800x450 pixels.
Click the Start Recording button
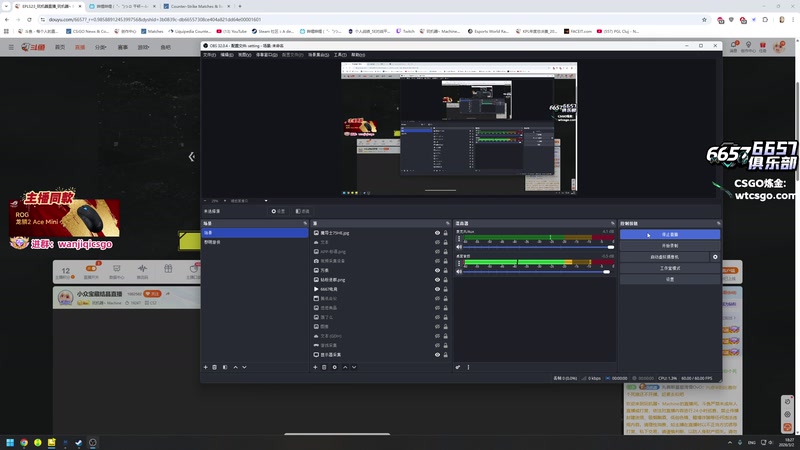pyautogui.click(x=670, y=246)
